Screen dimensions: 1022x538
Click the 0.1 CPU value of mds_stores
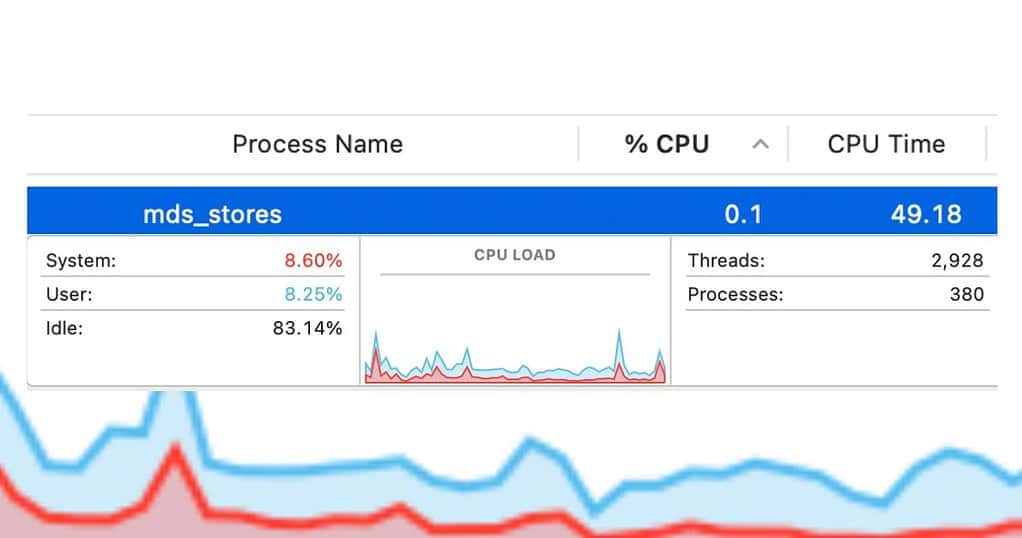coord(743,214)
